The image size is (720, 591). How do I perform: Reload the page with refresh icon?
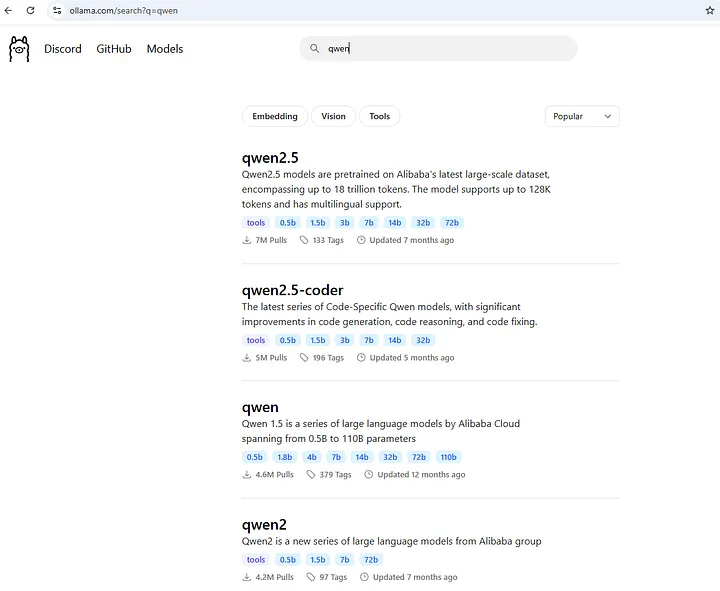click(x=31, y=9)
